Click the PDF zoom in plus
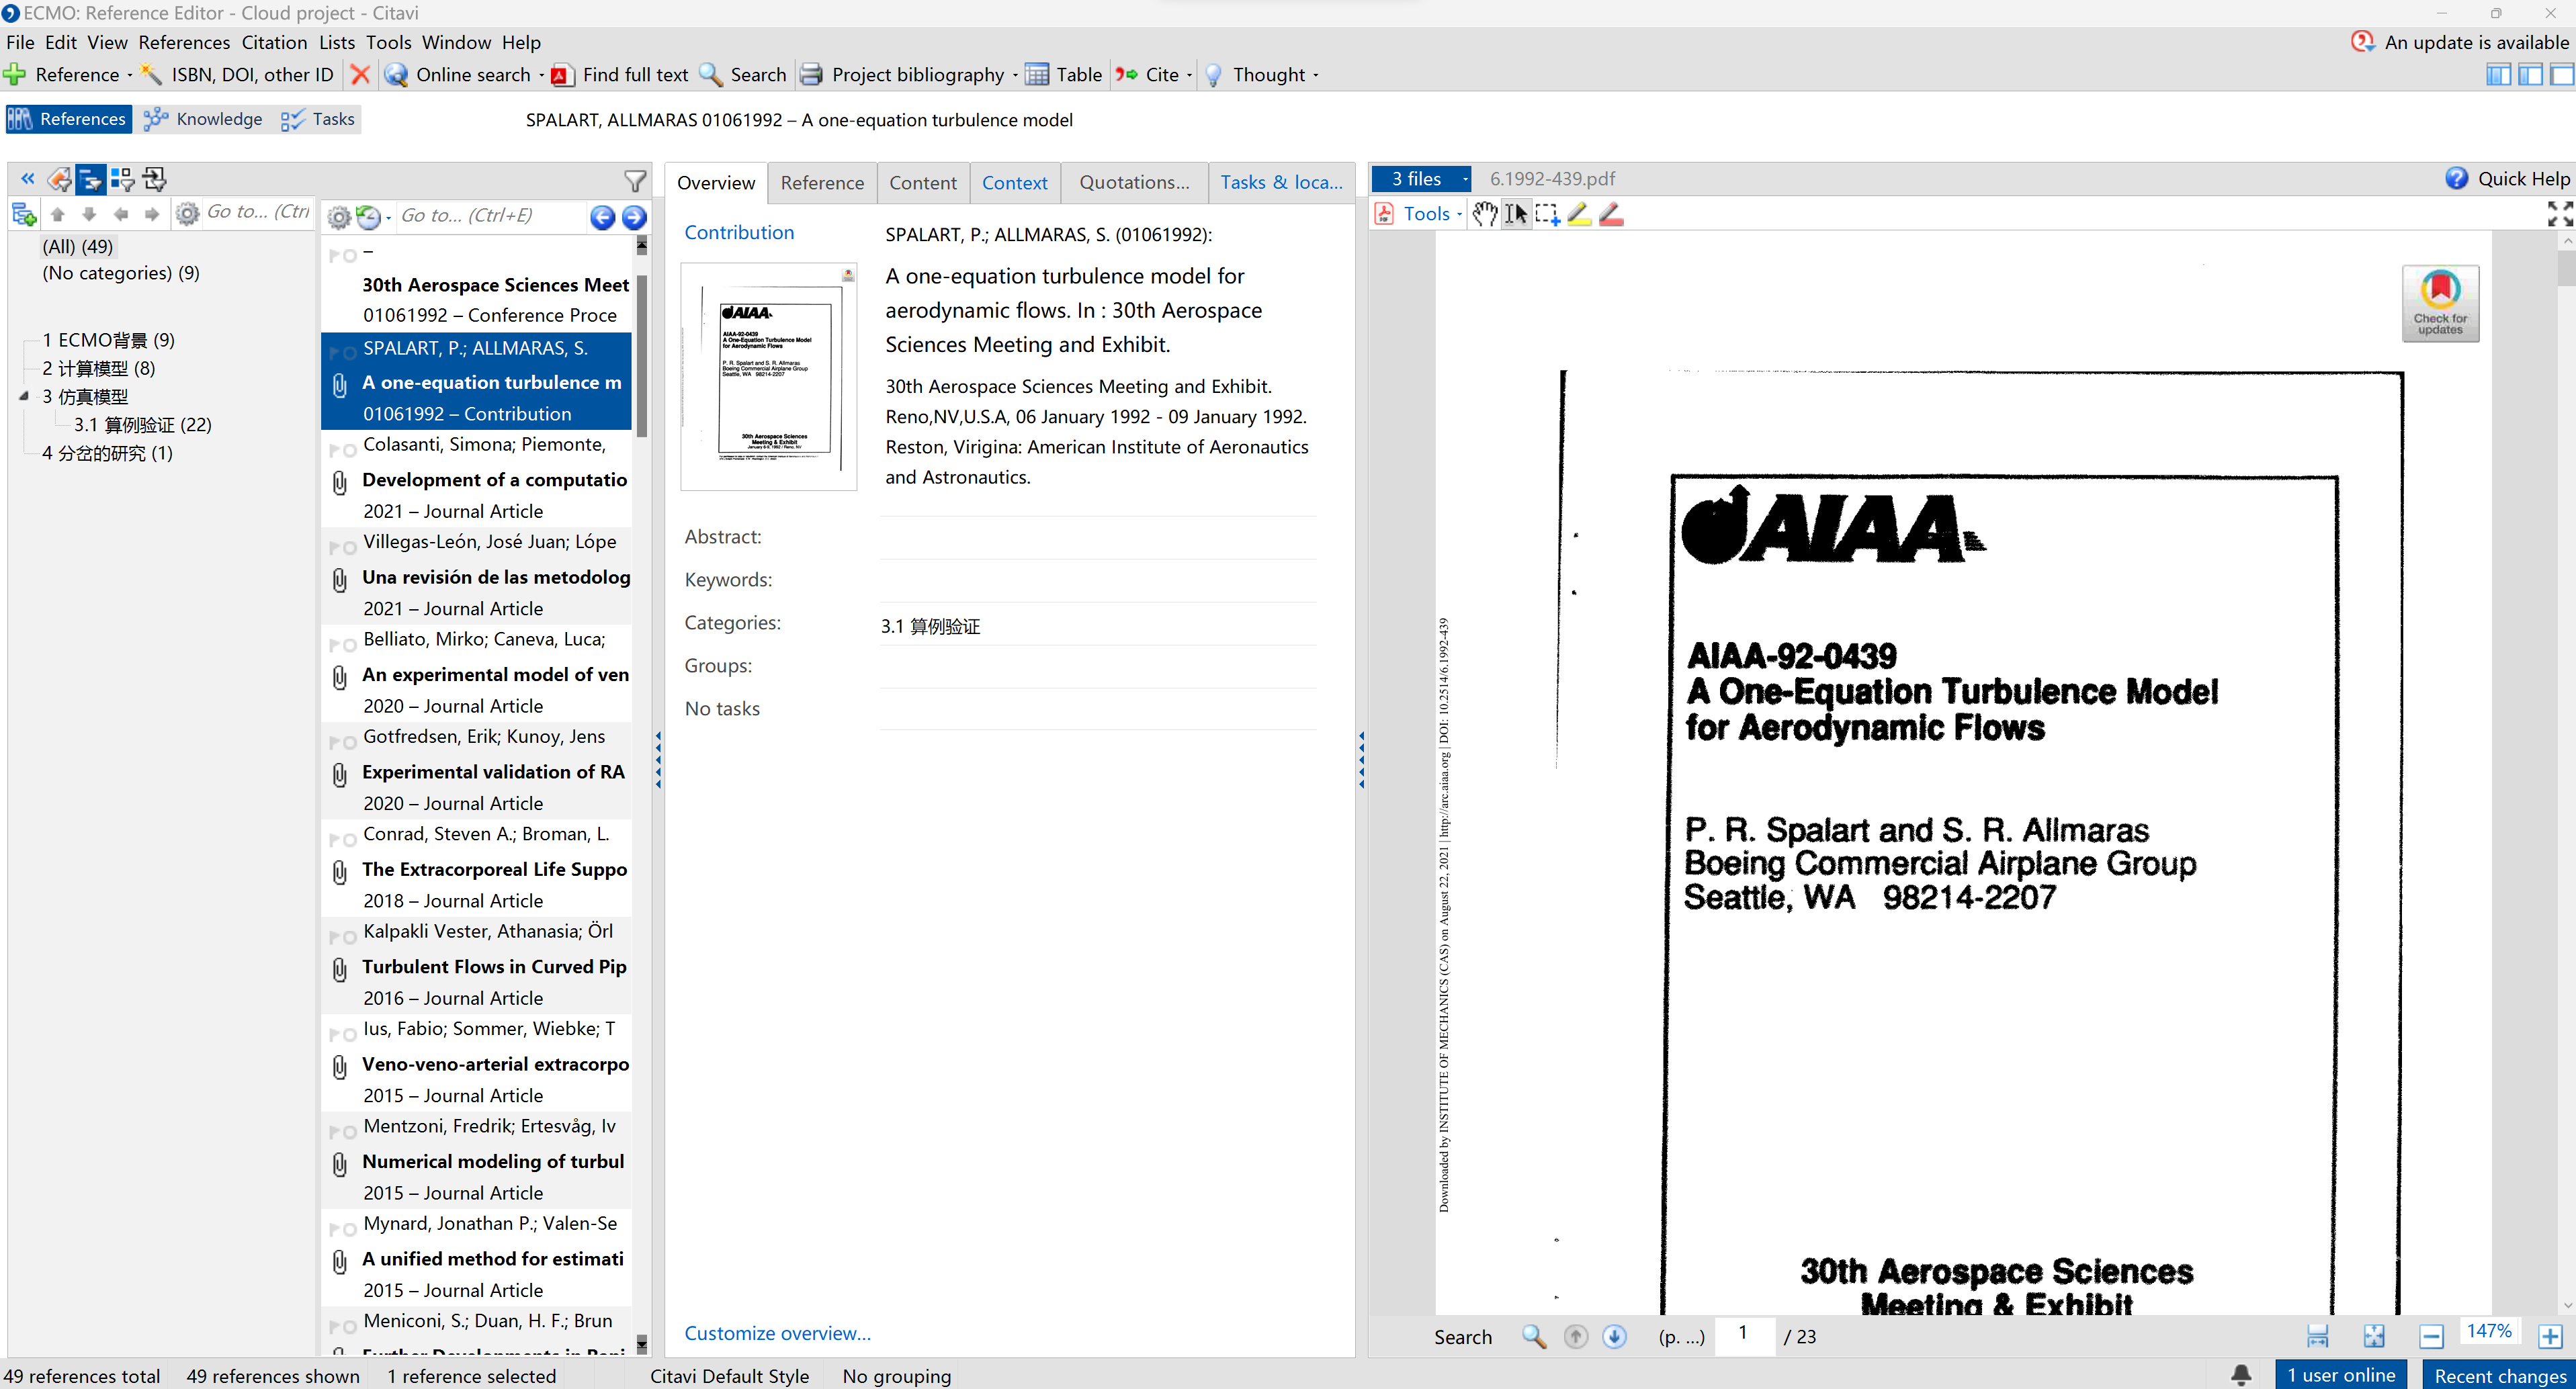The image size is (2576, 1389). [x=2550, y=1336]
